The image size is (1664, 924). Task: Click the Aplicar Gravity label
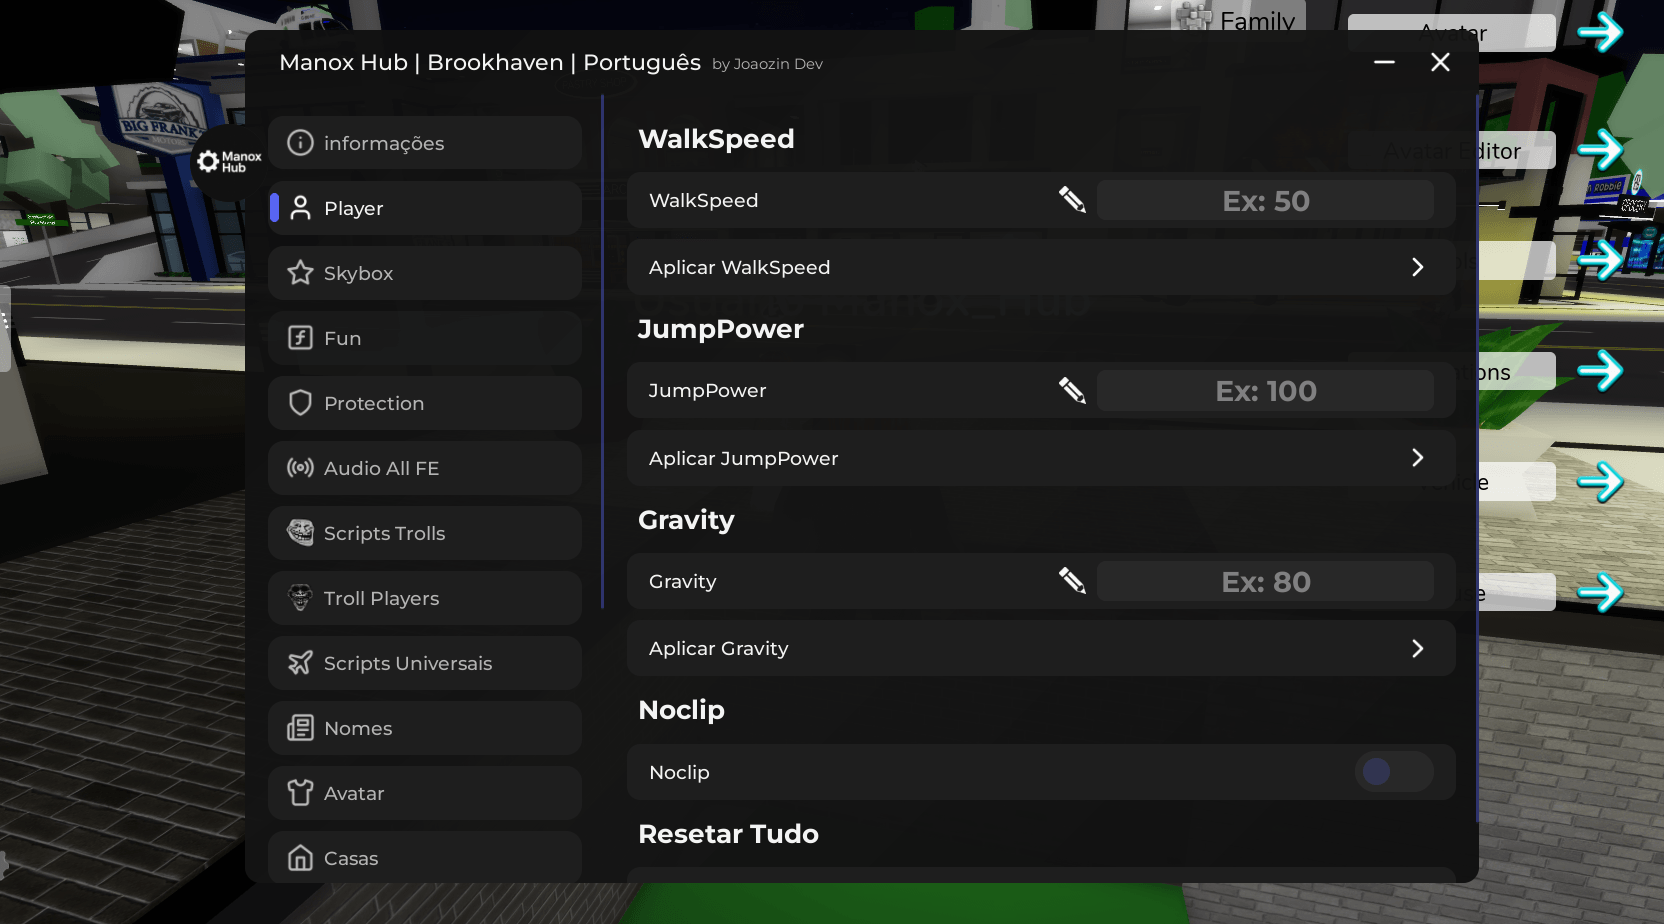click(718, 649)
